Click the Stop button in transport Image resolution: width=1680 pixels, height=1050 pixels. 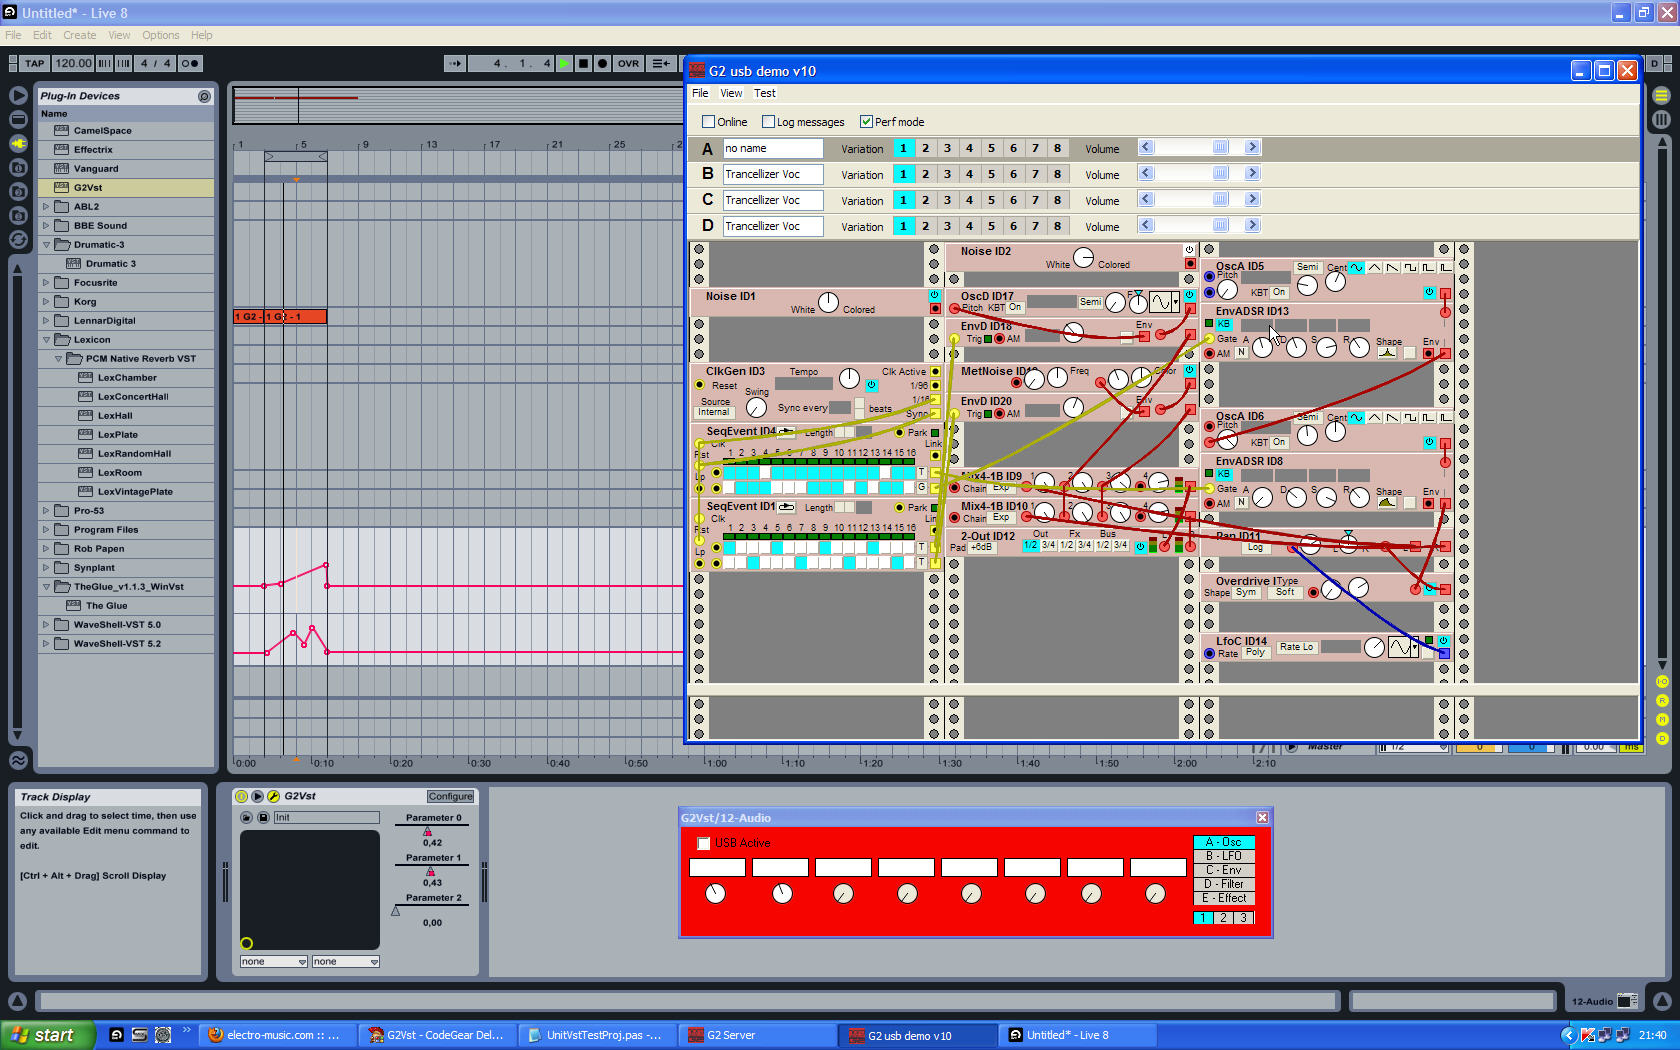[x=583, y=63]
